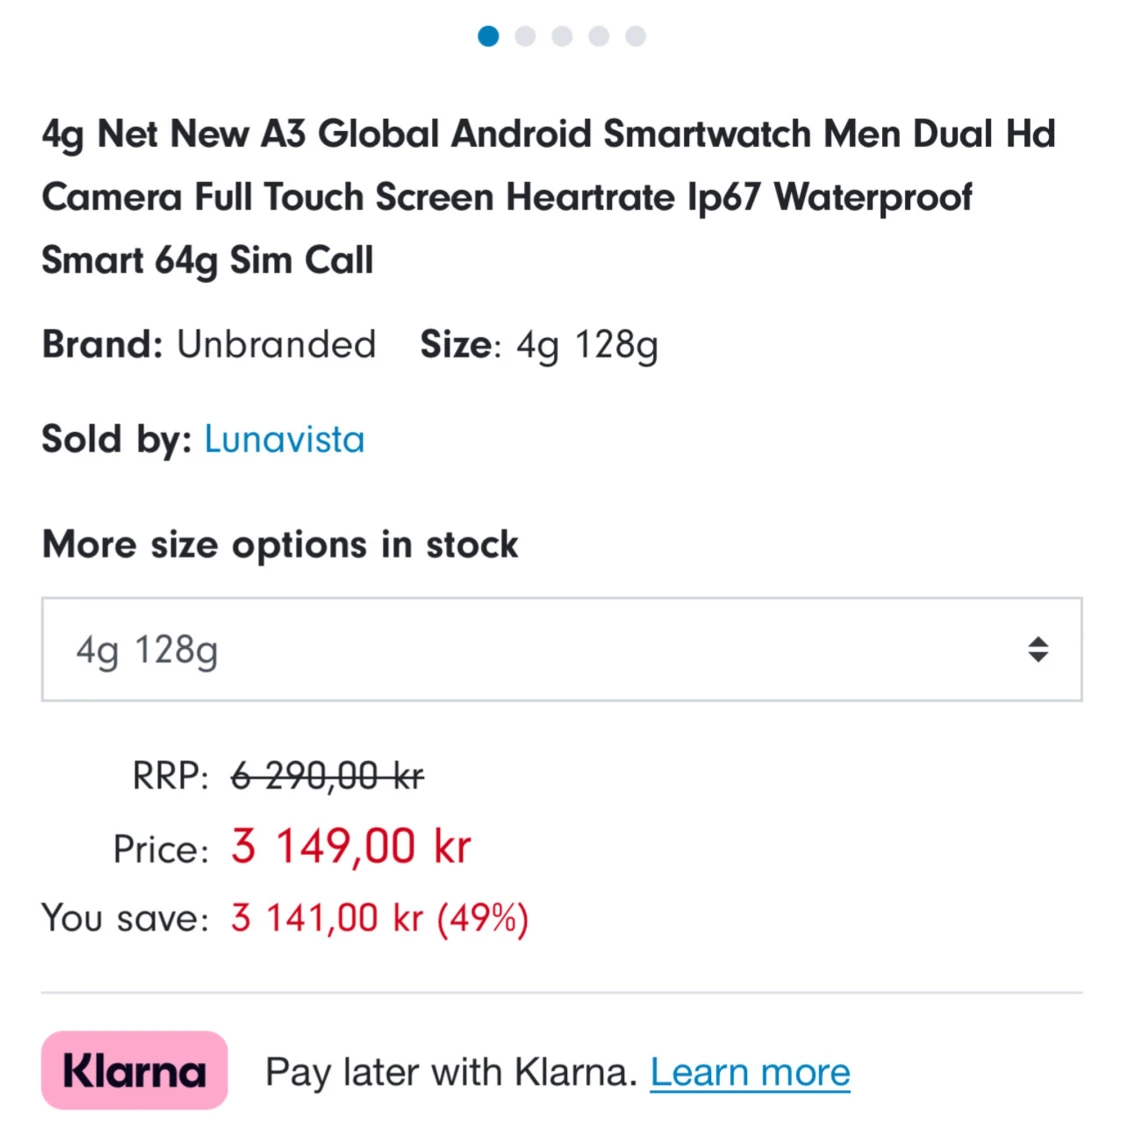Click the crossed-out RRP price
Screen dimensions: 1125x1125
point(325,776)
